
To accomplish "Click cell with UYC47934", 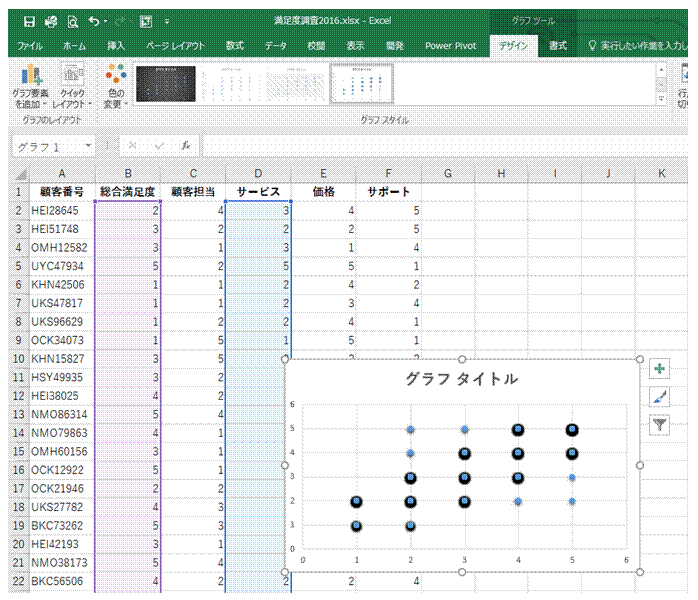I will point(62,266).
